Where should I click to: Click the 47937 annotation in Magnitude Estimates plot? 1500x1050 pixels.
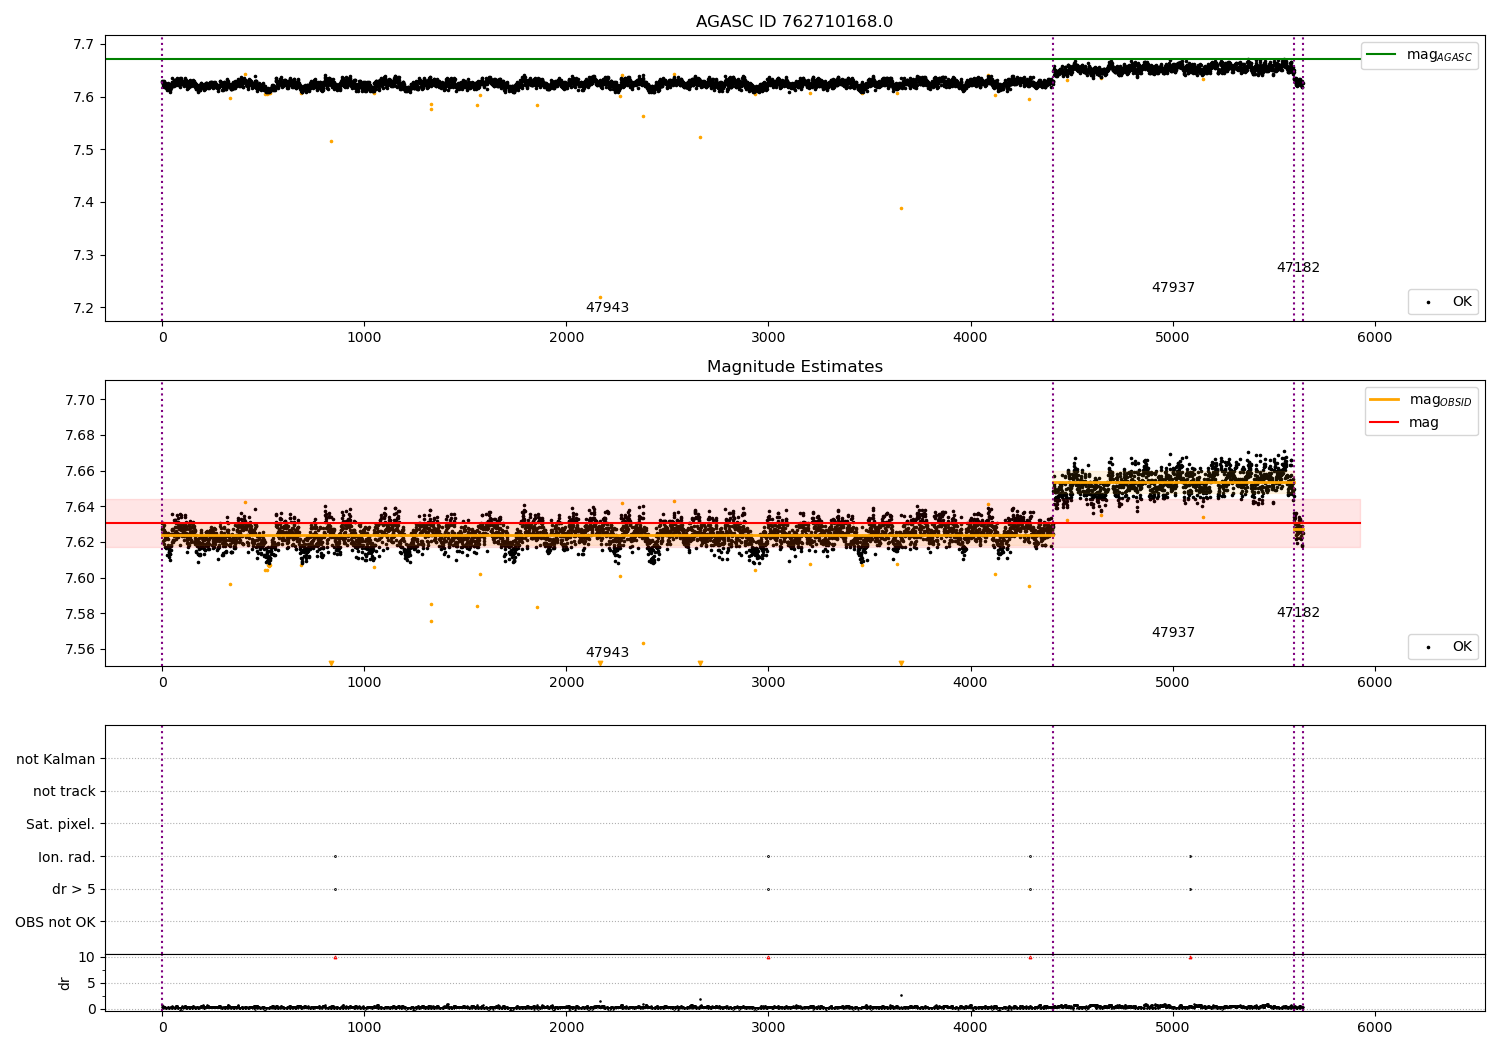[x=1173, y=633]
